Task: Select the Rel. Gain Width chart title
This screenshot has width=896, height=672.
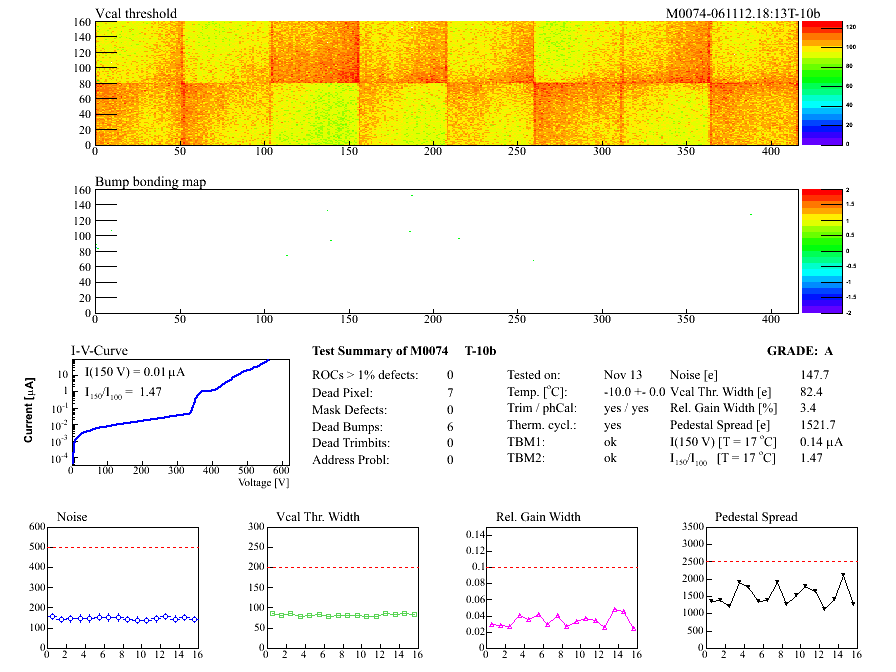Action: coord(538,517)
